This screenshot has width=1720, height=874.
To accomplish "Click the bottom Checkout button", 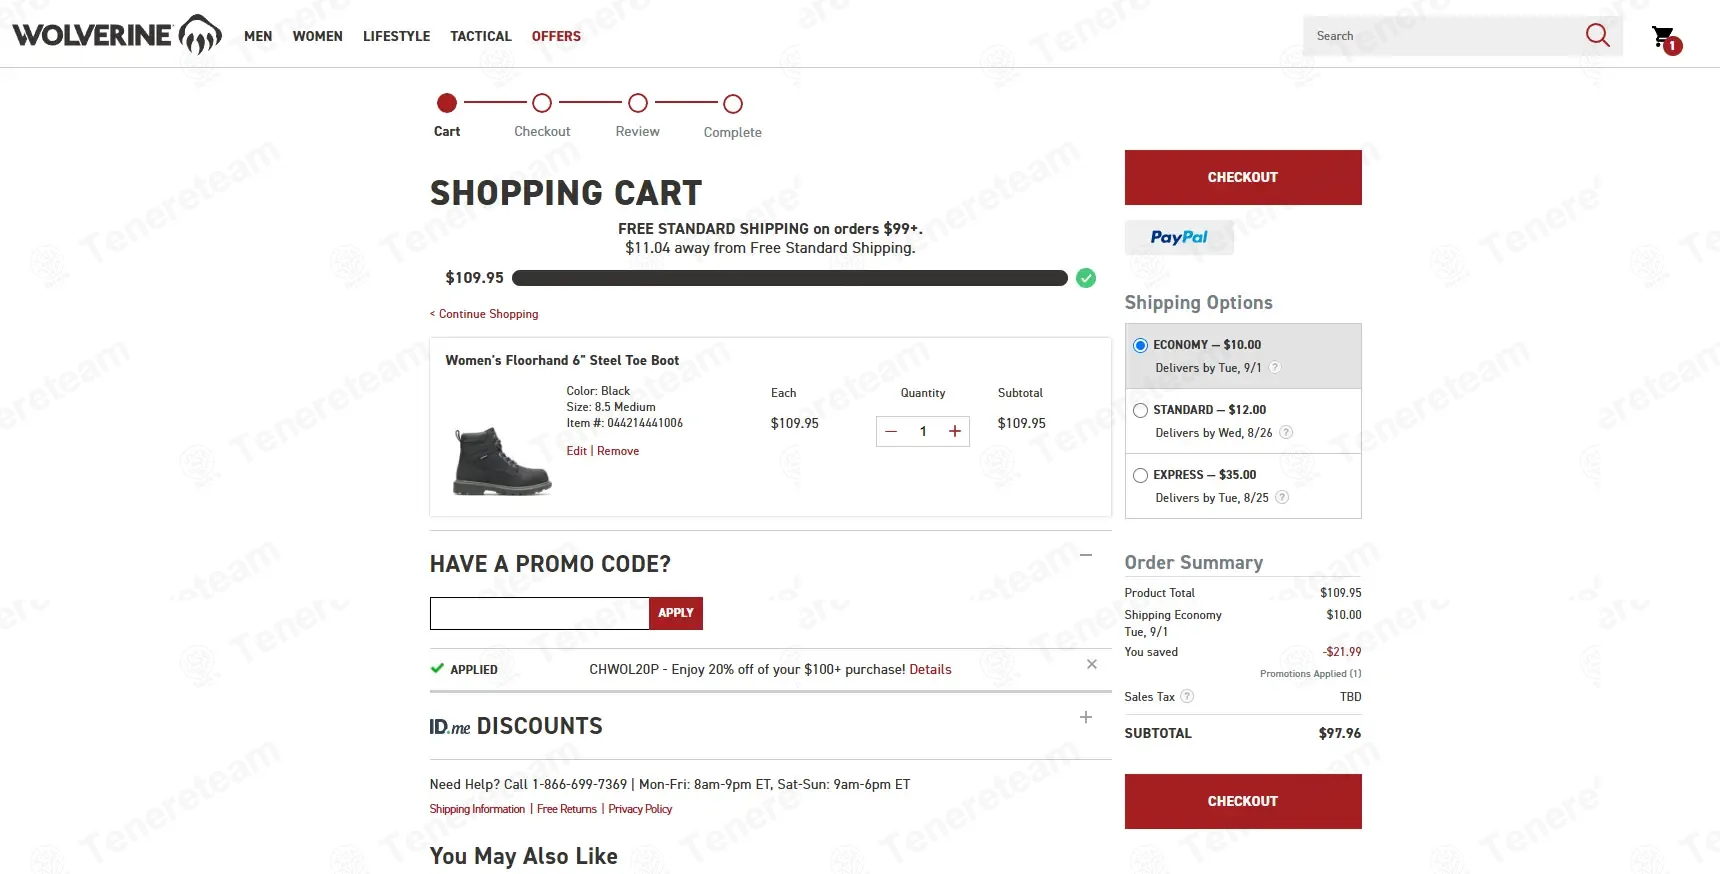I will click(1243, 801).
